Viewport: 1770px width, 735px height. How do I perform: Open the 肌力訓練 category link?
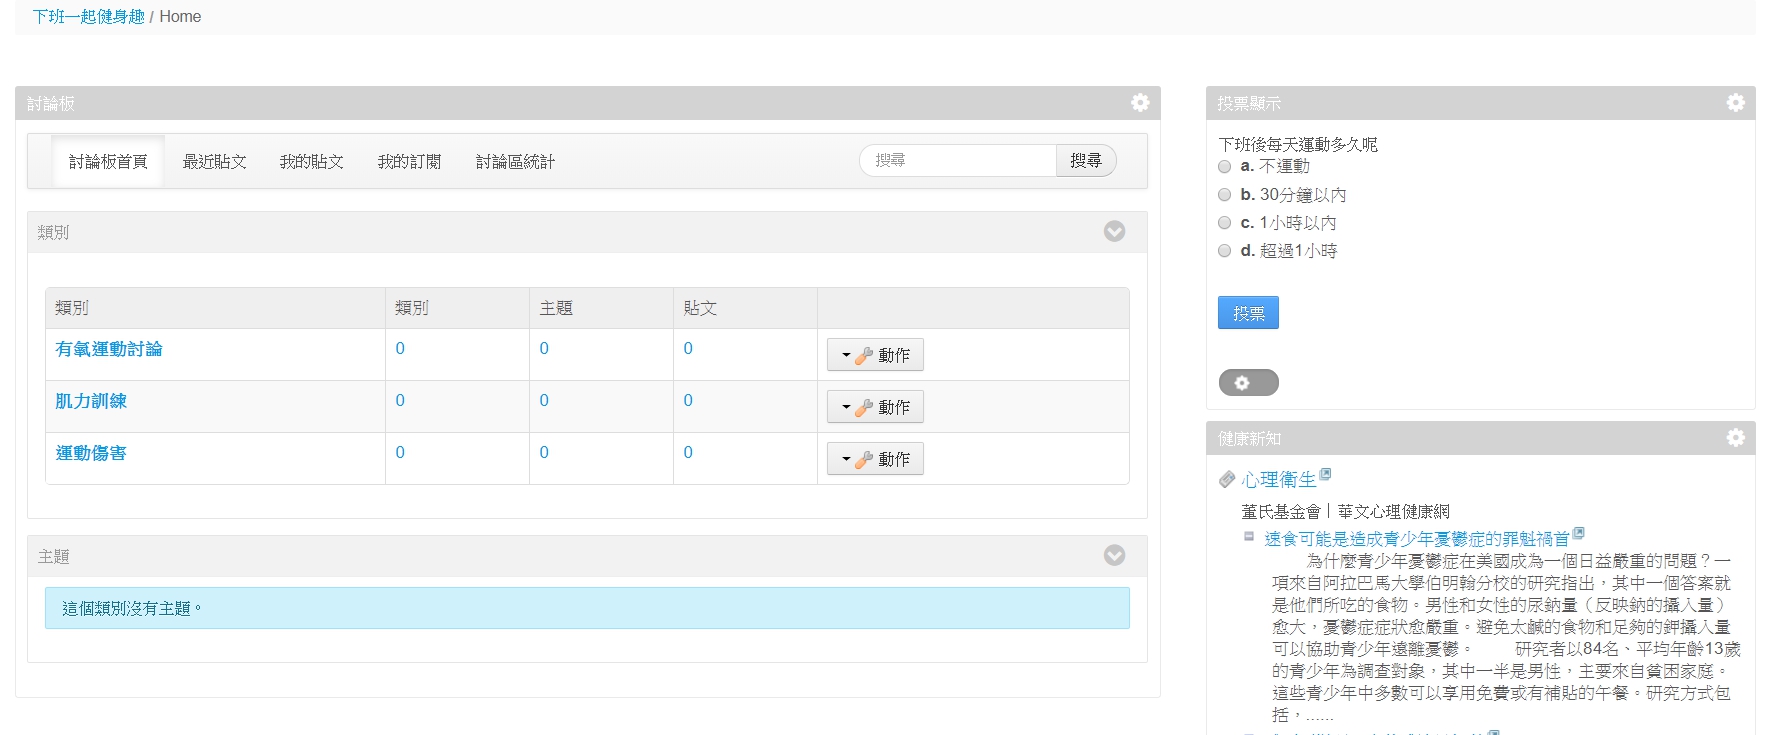[x=91, y=401]
